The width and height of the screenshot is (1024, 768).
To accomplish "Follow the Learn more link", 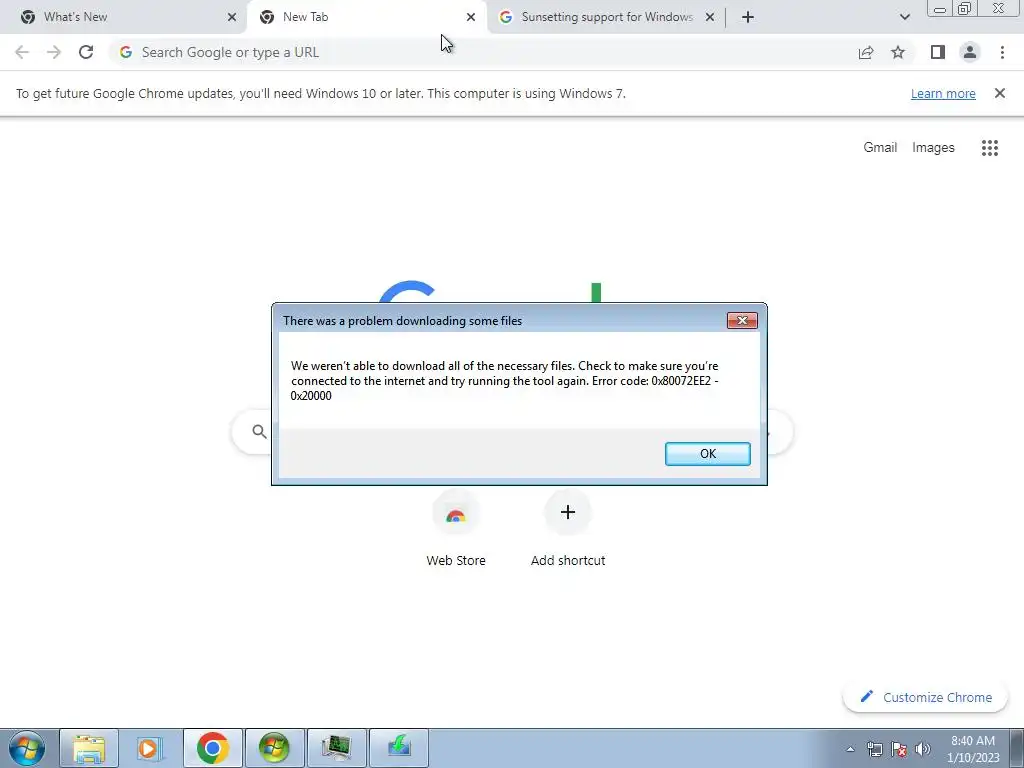I will (x=943, y=93).
